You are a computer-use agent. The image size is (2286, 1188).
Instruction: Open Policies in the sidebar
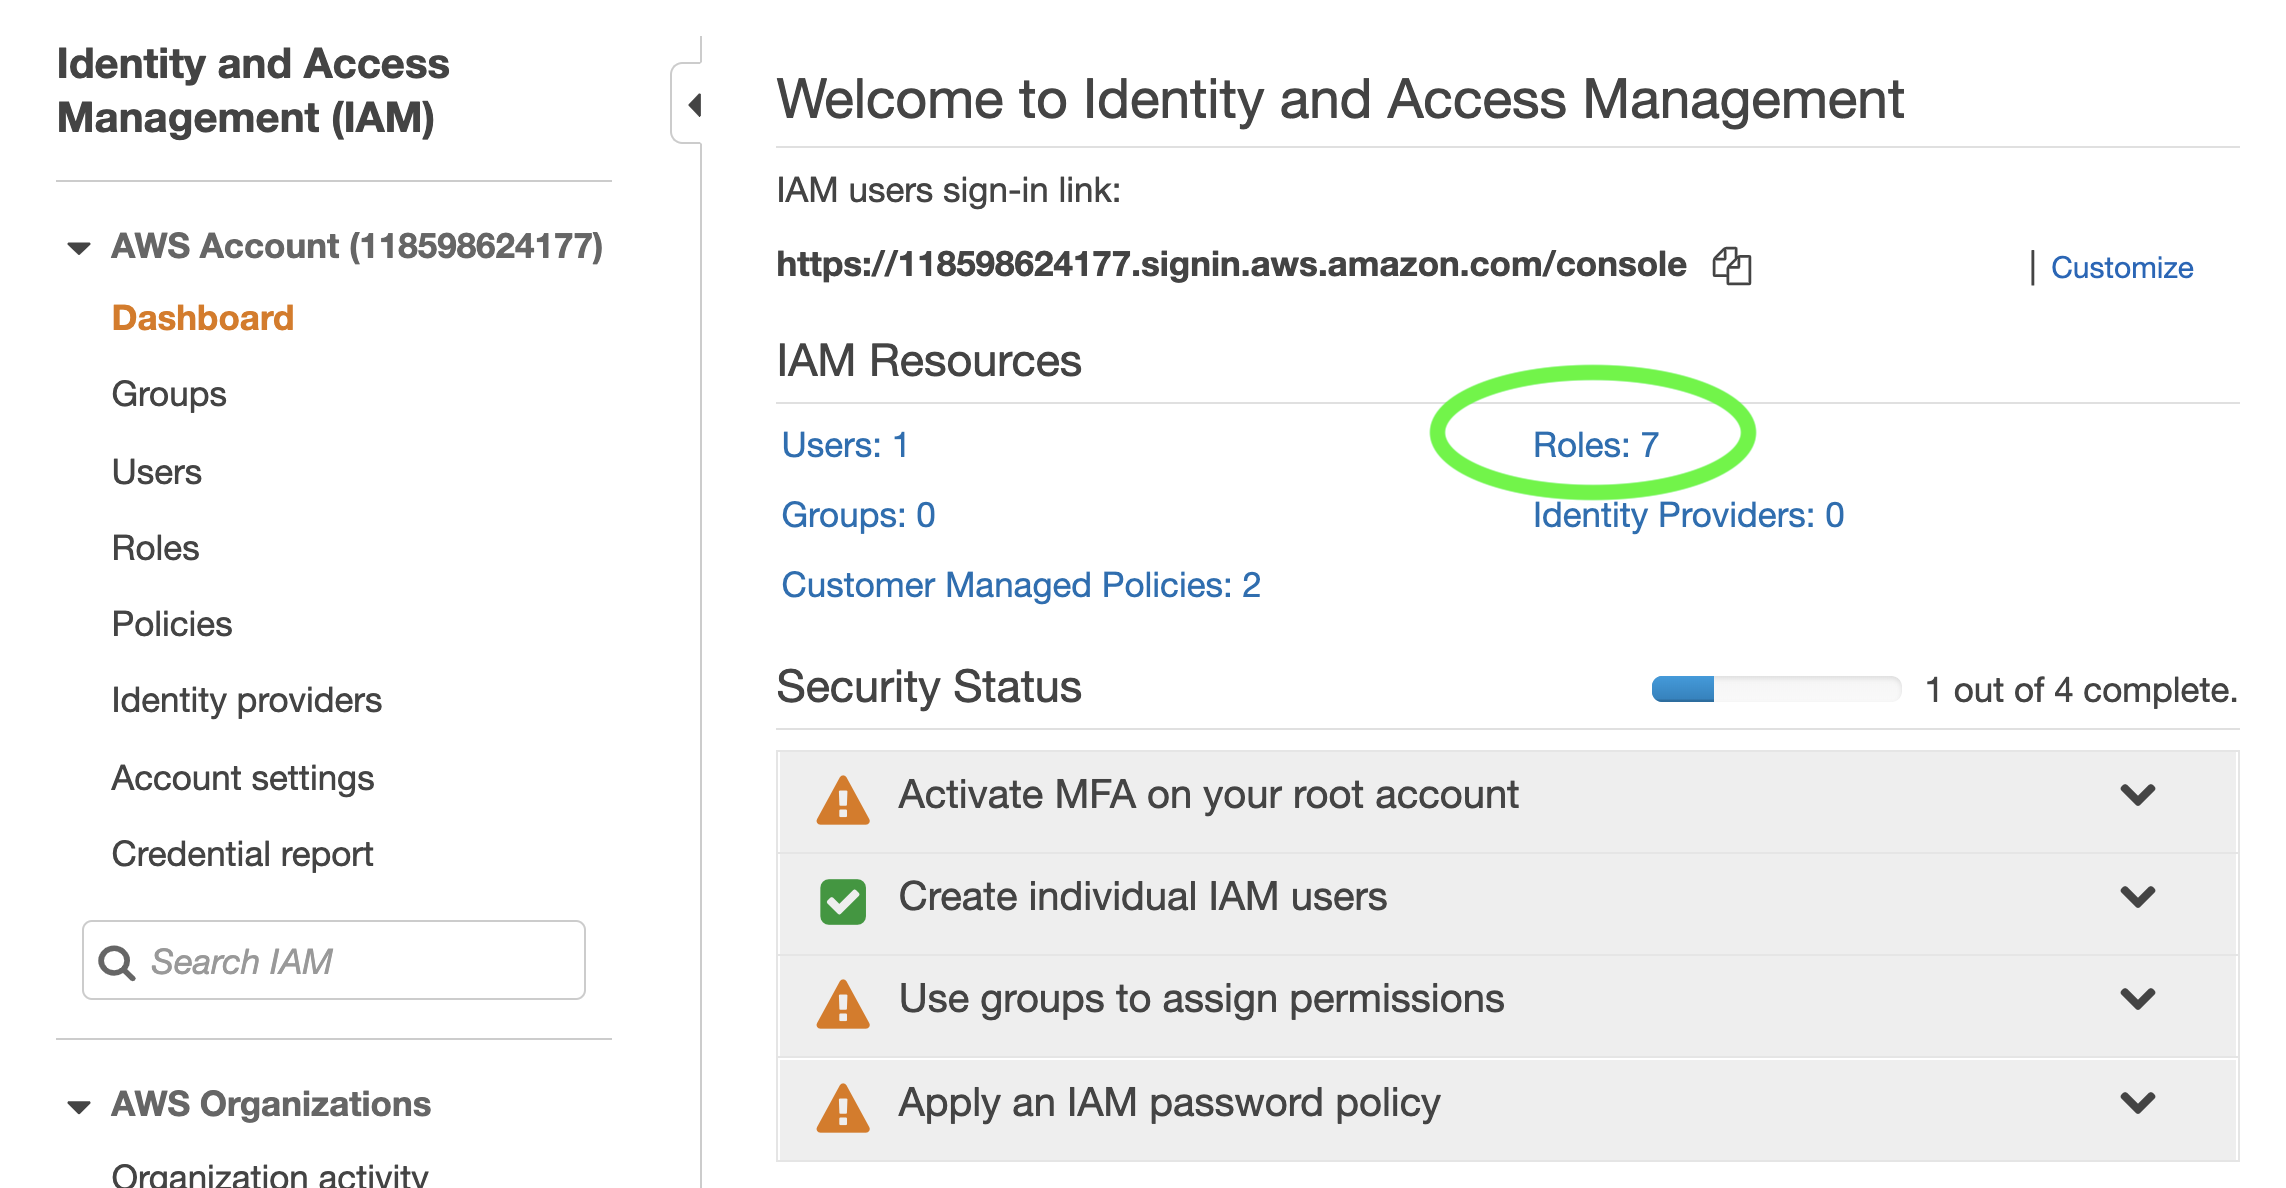coord(172,624)
